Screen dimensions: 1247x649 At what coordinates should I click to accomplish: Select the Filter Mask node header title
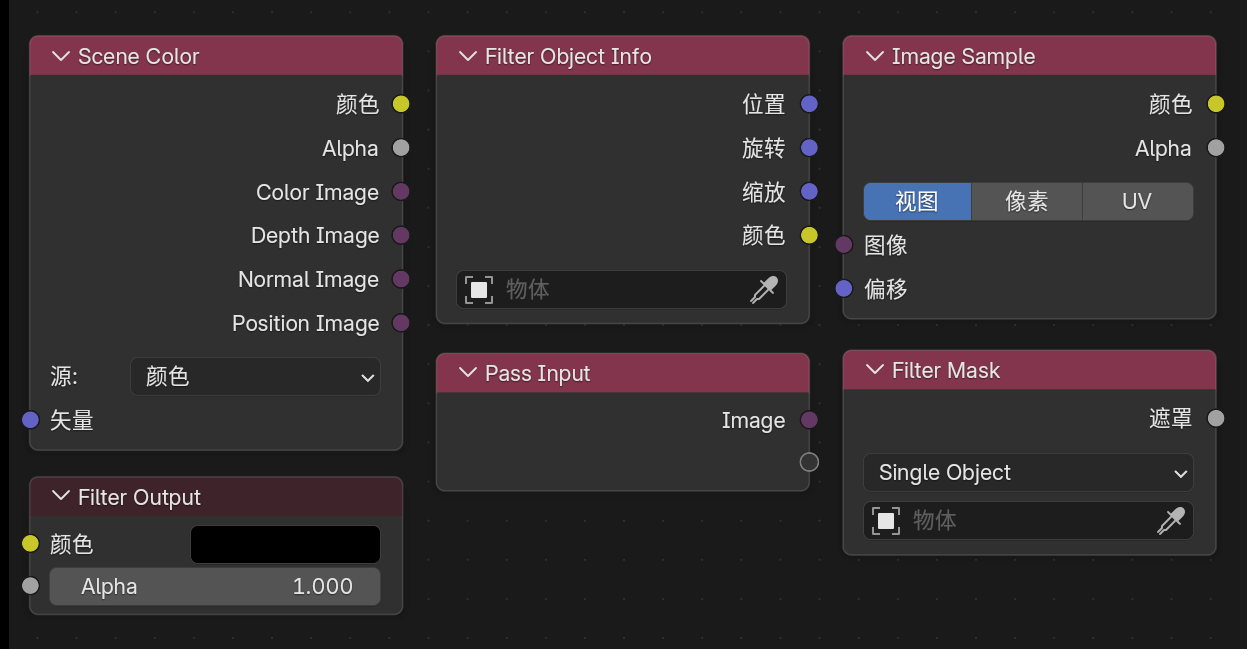tap(946, 370)
